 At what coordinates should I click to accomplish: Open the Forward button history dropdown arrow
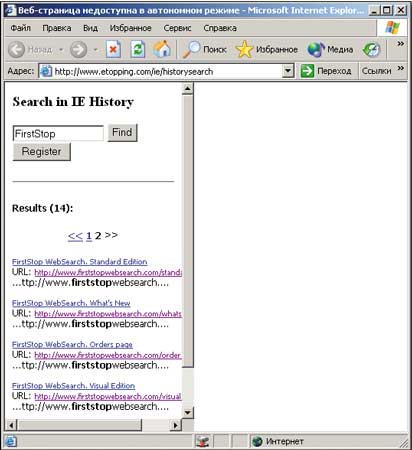click(96, 50)
